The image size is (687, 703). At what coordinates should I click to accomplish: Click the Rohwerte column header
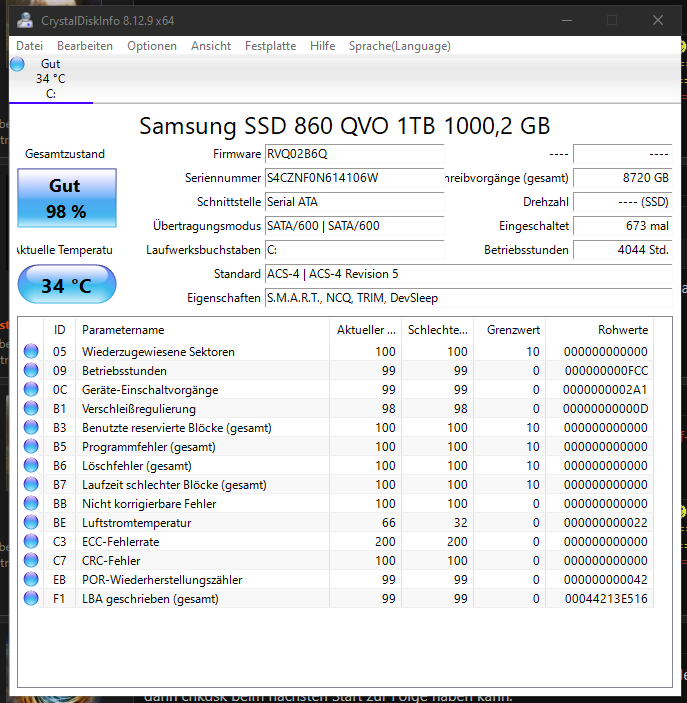(x=600, y=330)
